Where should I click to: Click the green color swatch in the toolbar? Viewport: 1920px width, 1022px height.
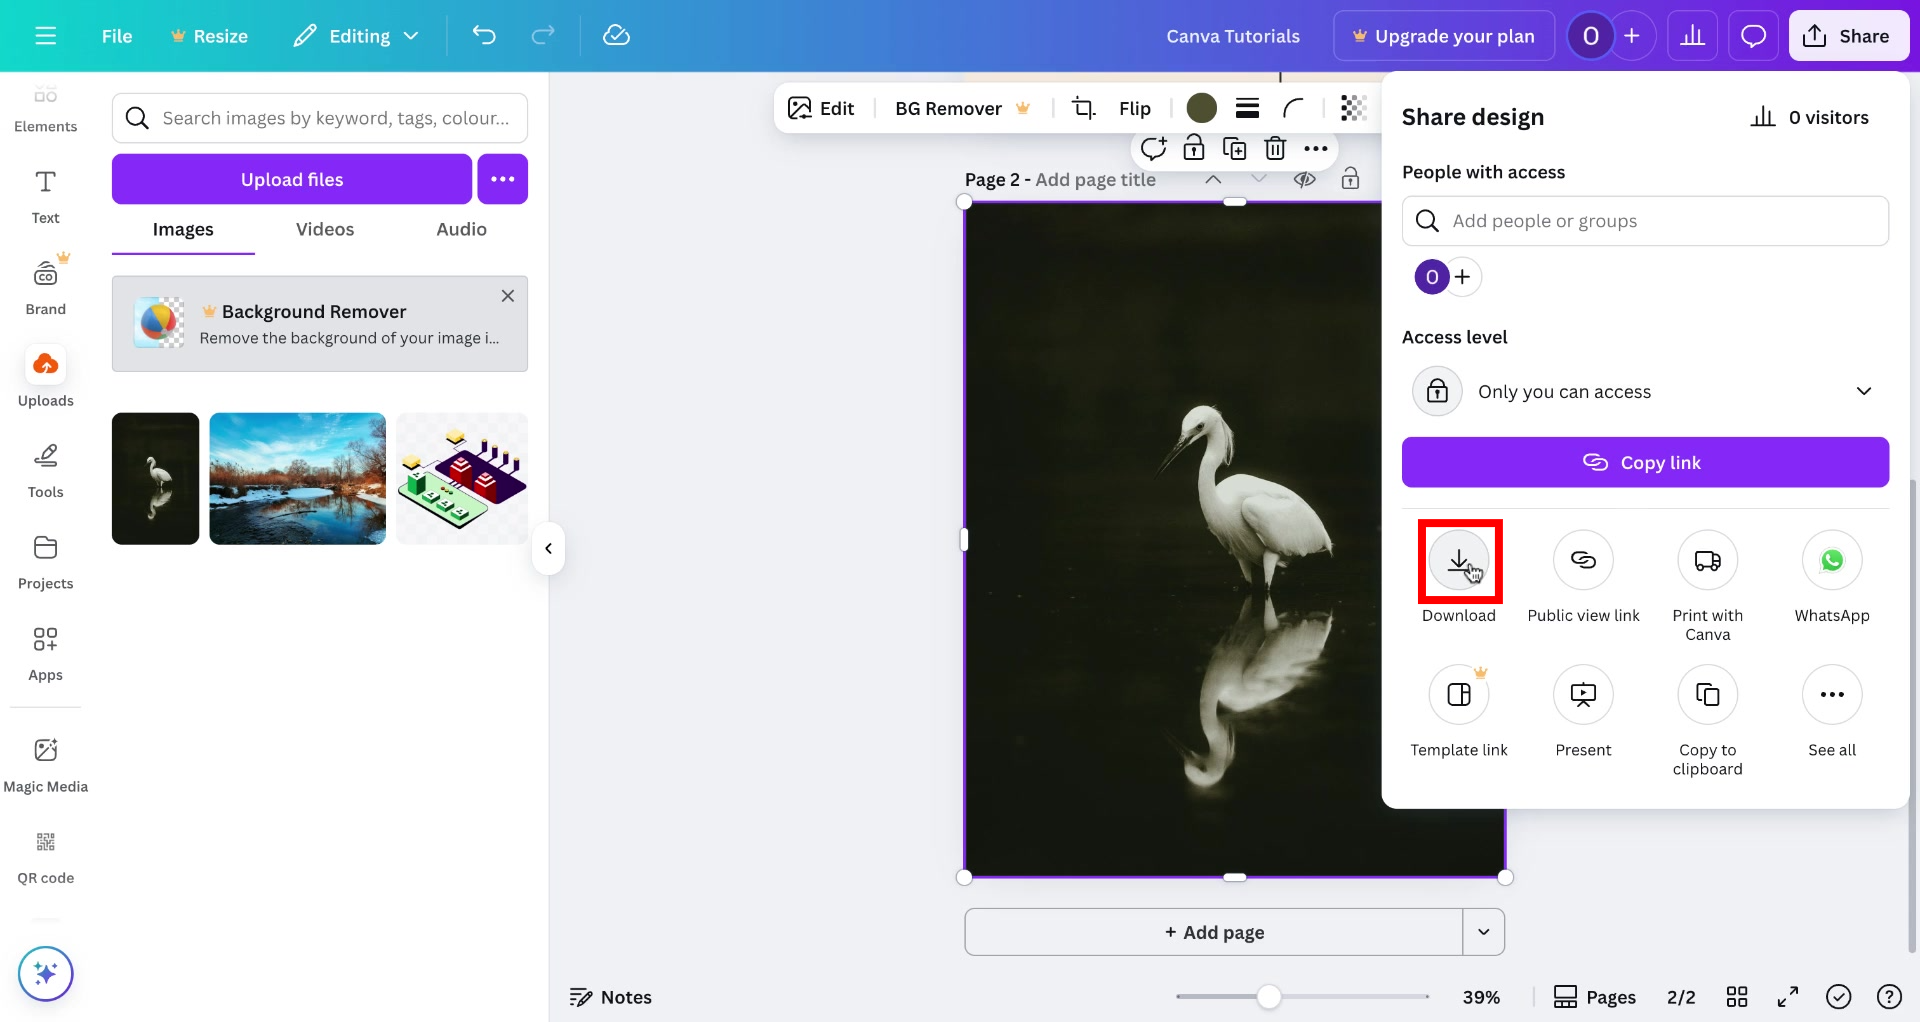click(1202, 107)
